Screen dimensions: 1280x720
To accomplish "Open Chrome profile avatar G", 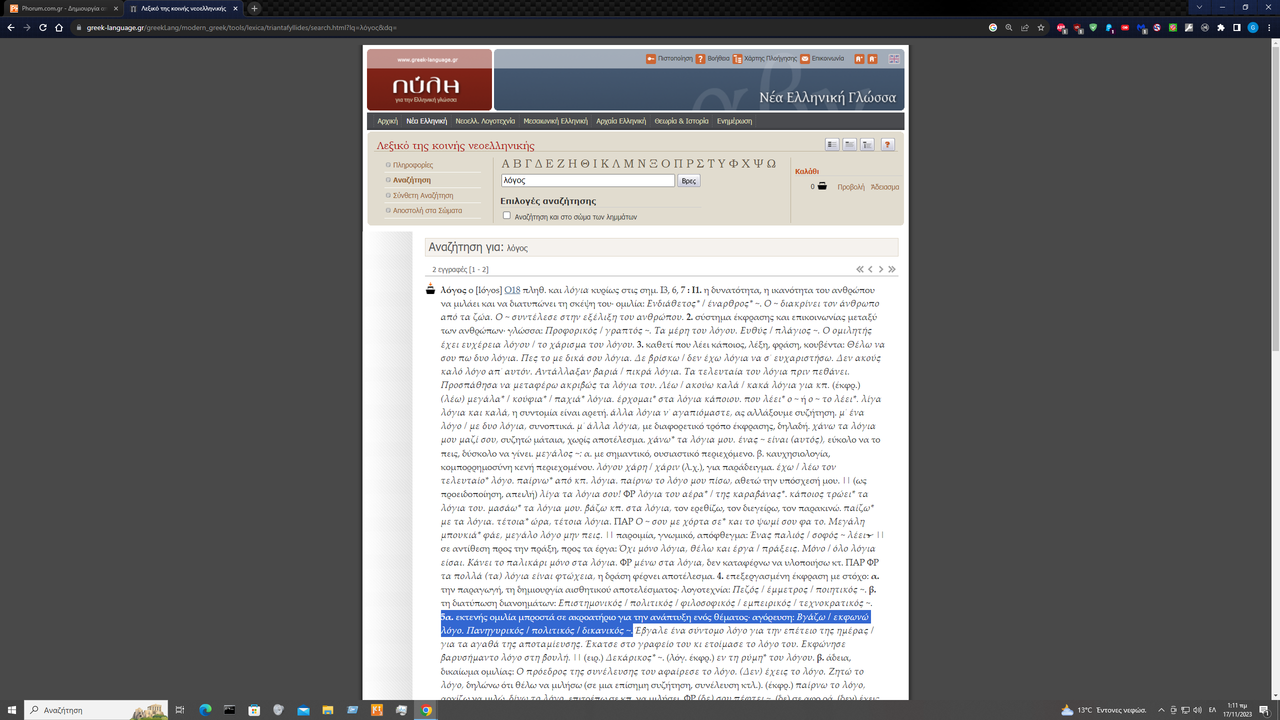I will click(1253, 27).
